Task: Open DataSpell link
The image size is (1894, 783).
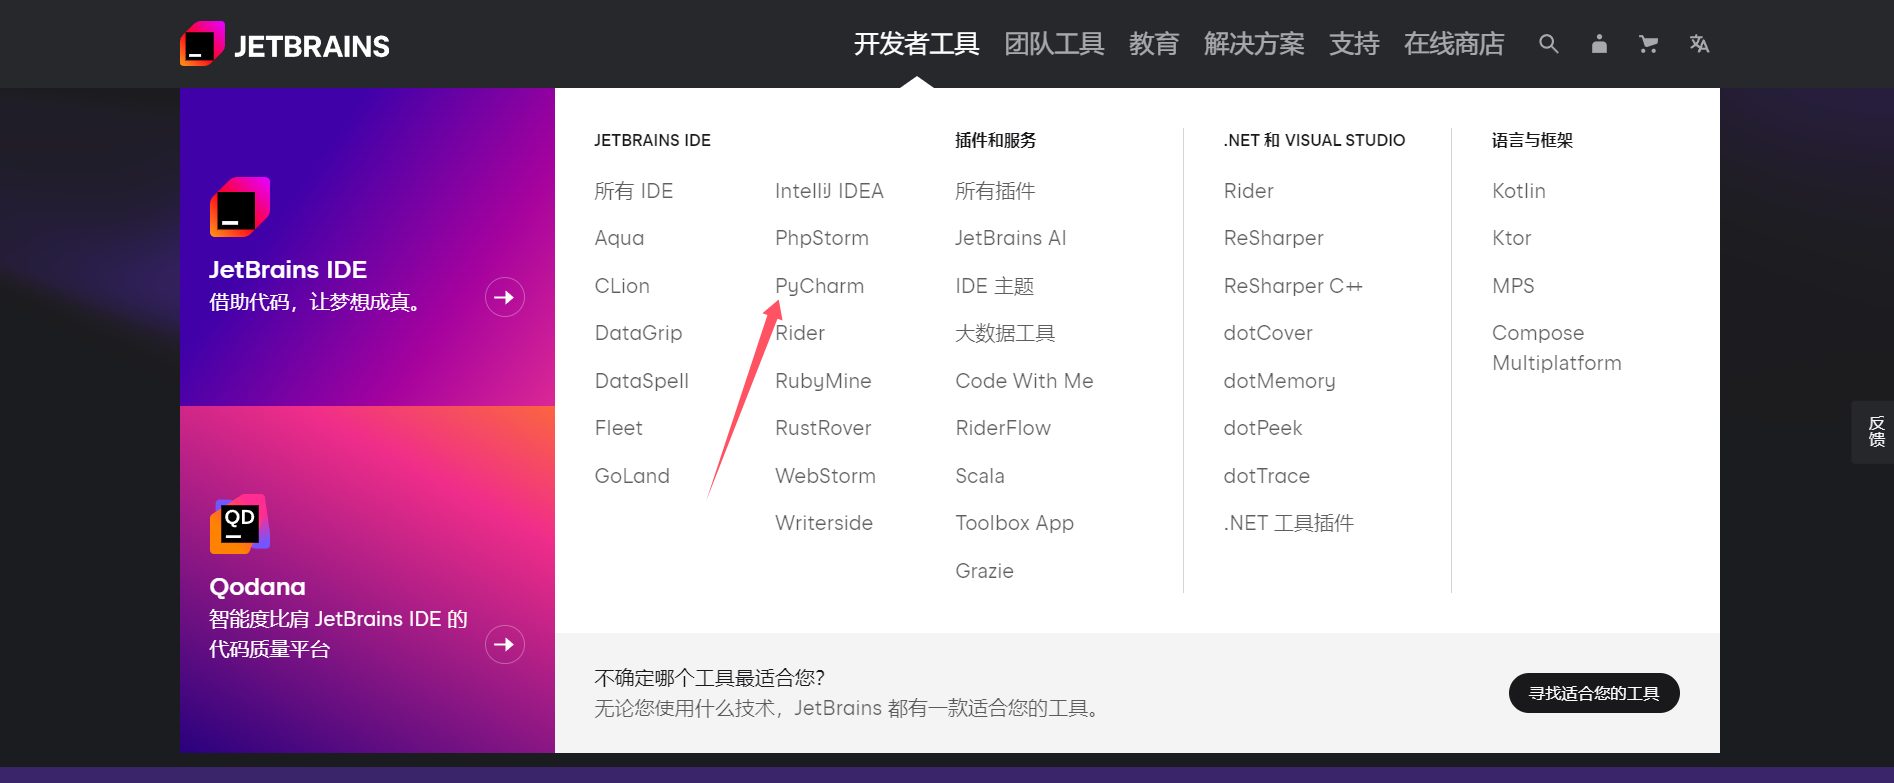Action: click(641, 381)
